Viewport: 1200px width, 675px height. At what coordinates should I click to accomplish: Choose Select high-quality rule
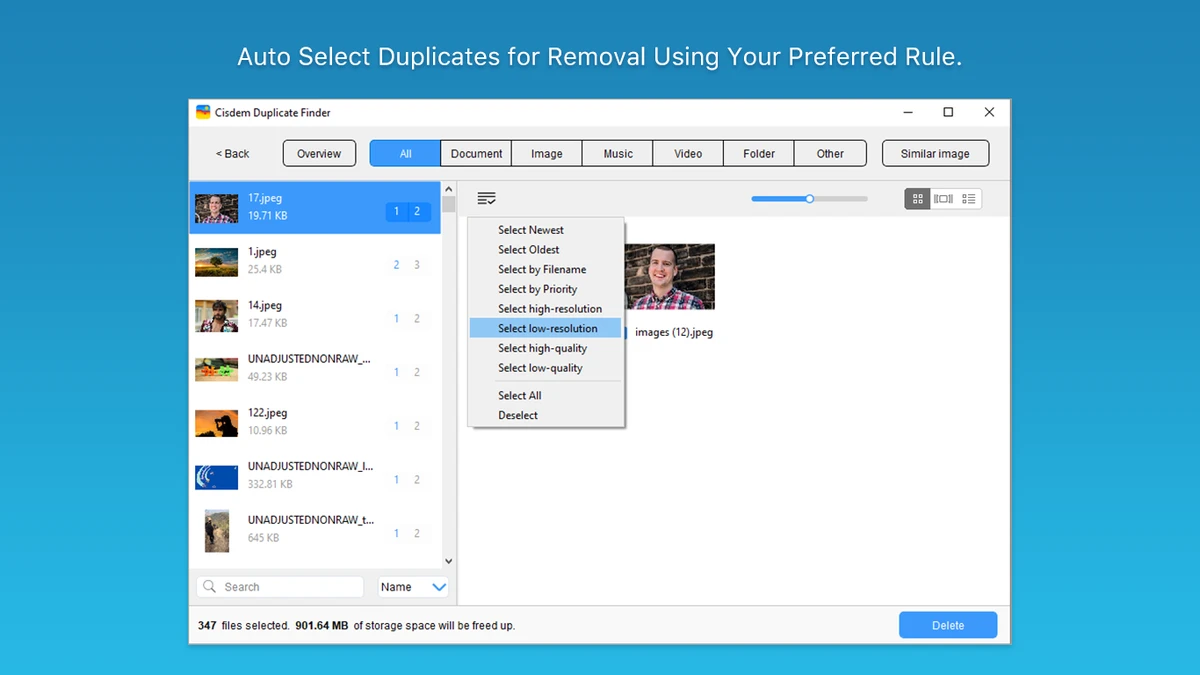click(543, 348)
